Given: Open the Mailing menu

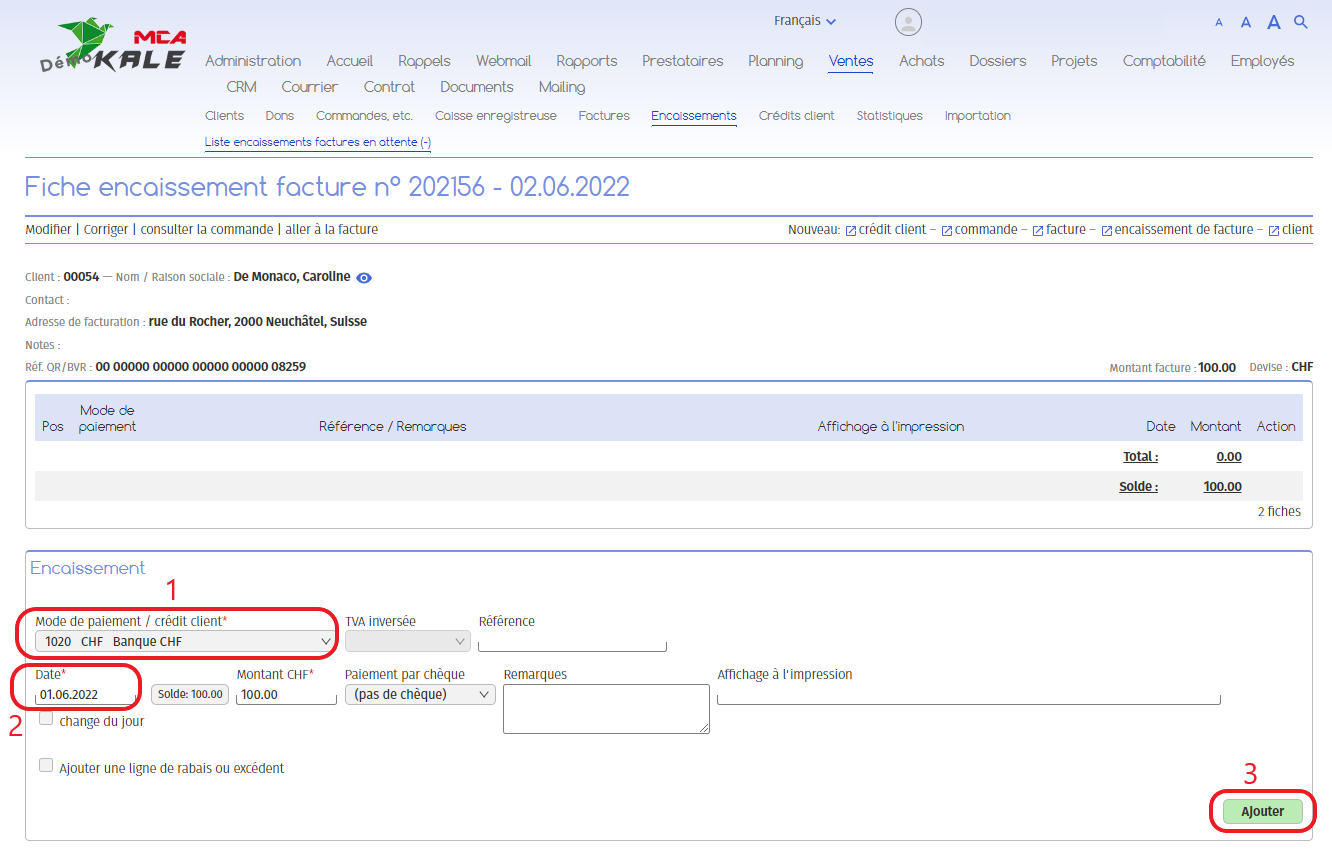Looking at the screenshot, I should 562,87.
